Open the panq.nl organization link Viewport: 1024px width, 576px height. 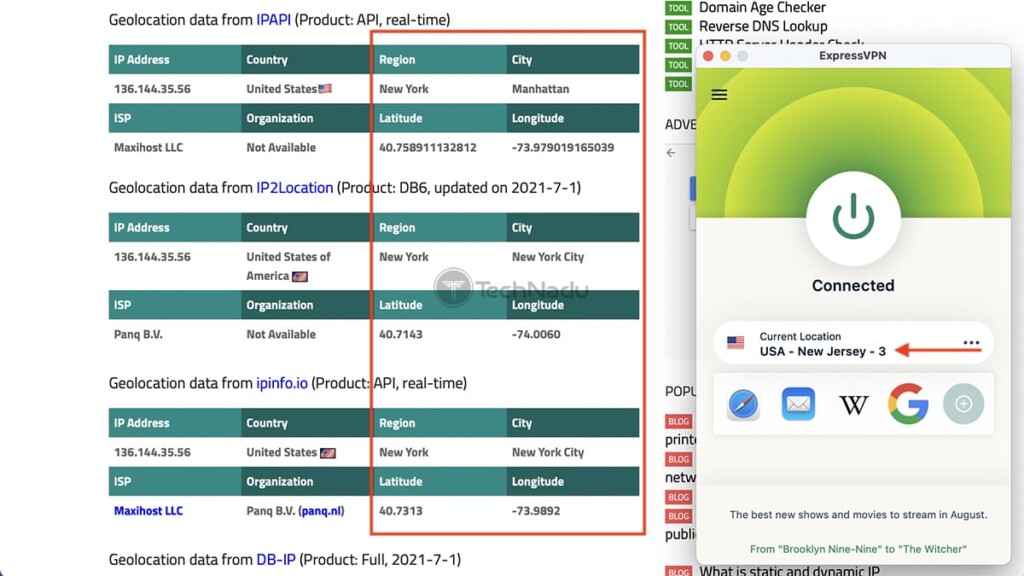click(321, 511)
